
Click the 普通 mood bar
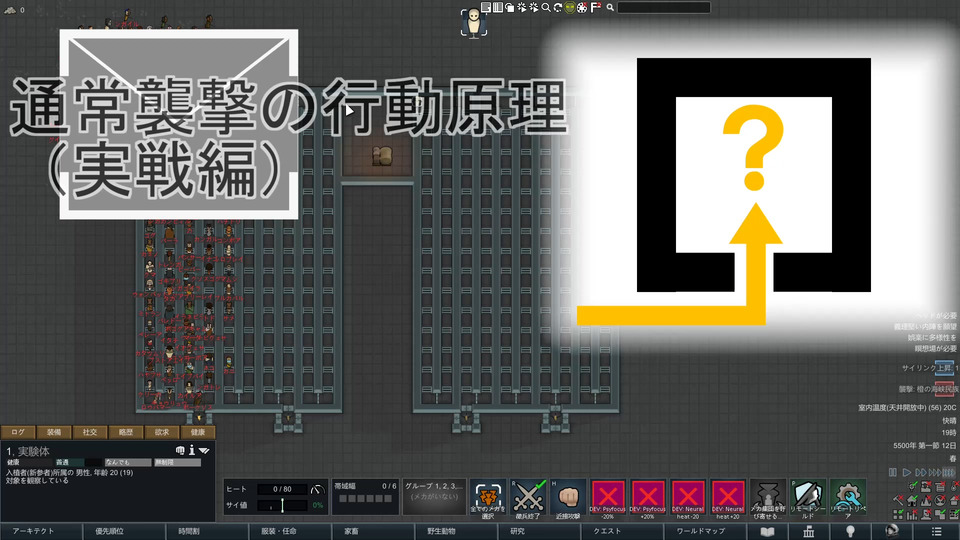pos(78,462)
